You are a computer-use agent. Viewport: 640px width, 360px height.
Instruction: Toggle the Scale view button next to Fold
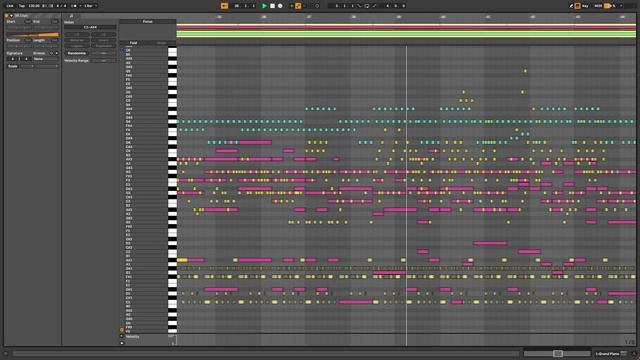[x=162, y=42]
